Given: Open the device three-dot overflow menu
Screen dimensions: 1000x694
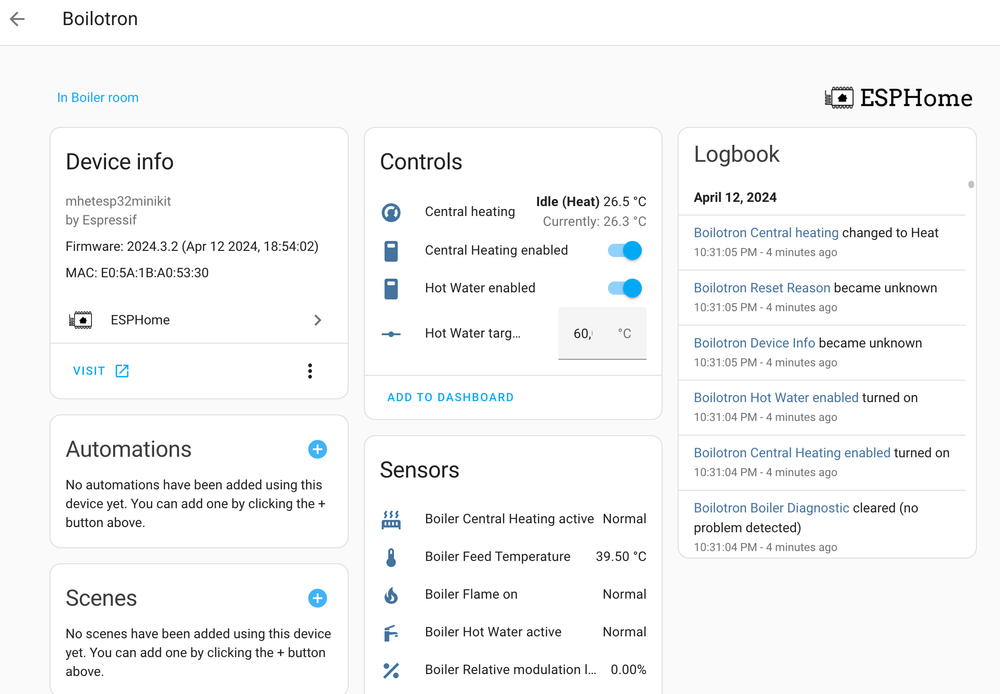Looking at the screenshot, I should tap(310, 371).
